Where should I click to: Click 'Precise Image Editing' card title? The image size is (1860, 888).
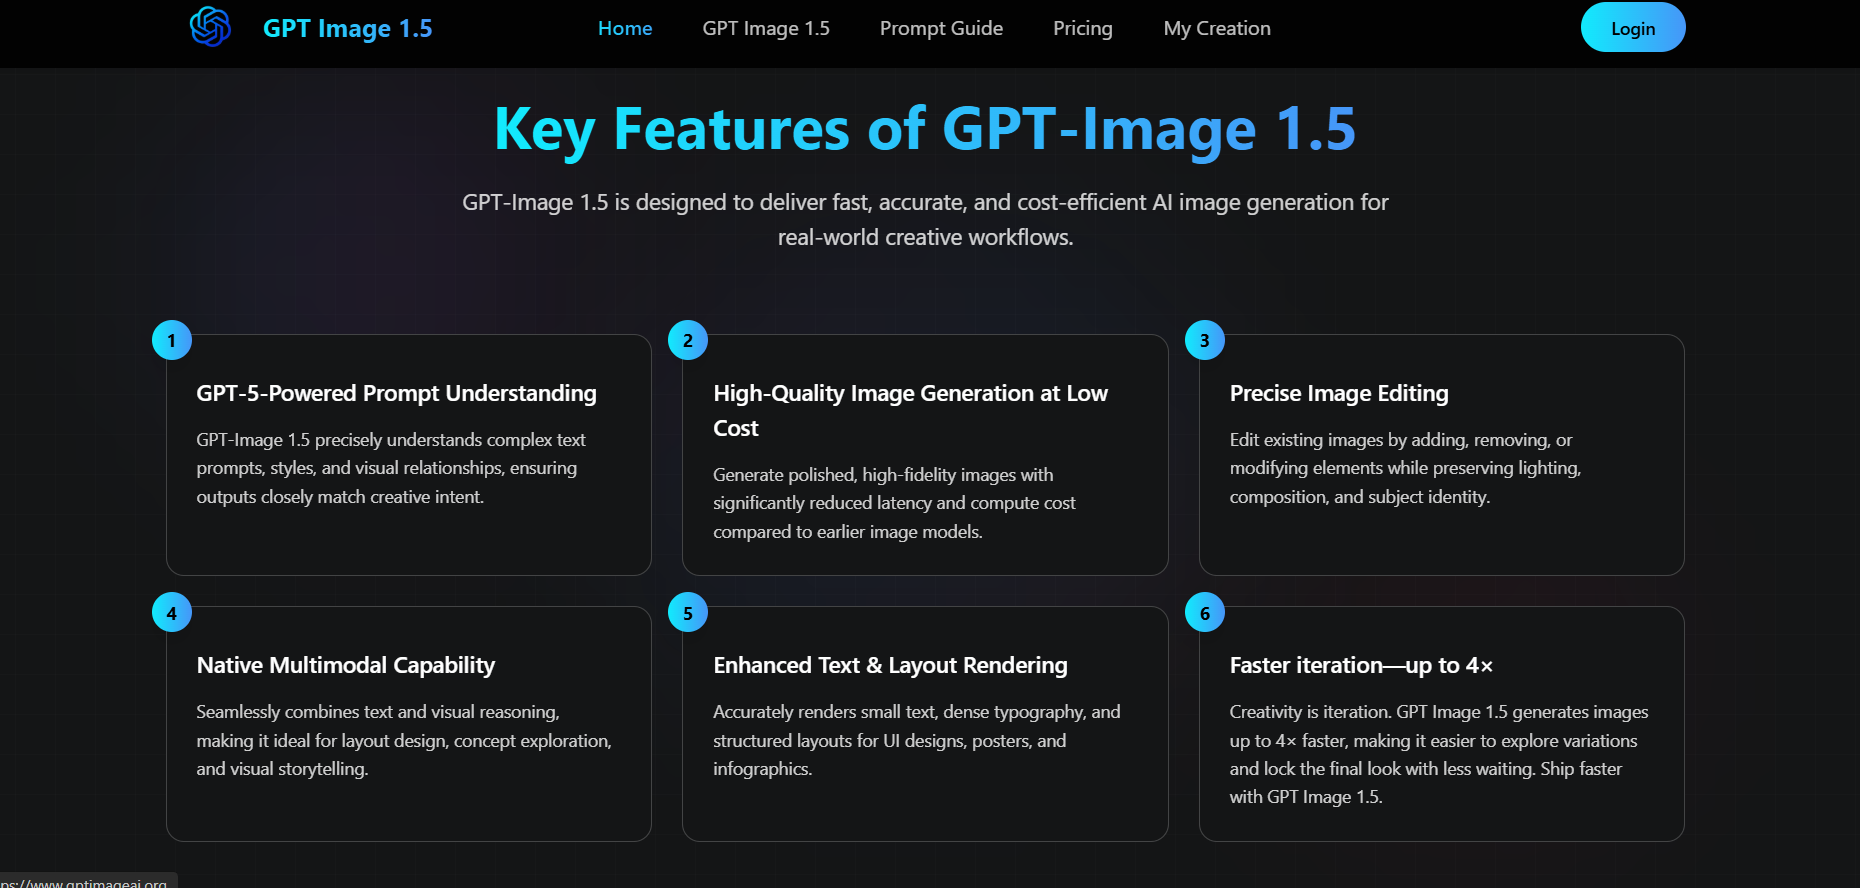1339,393
